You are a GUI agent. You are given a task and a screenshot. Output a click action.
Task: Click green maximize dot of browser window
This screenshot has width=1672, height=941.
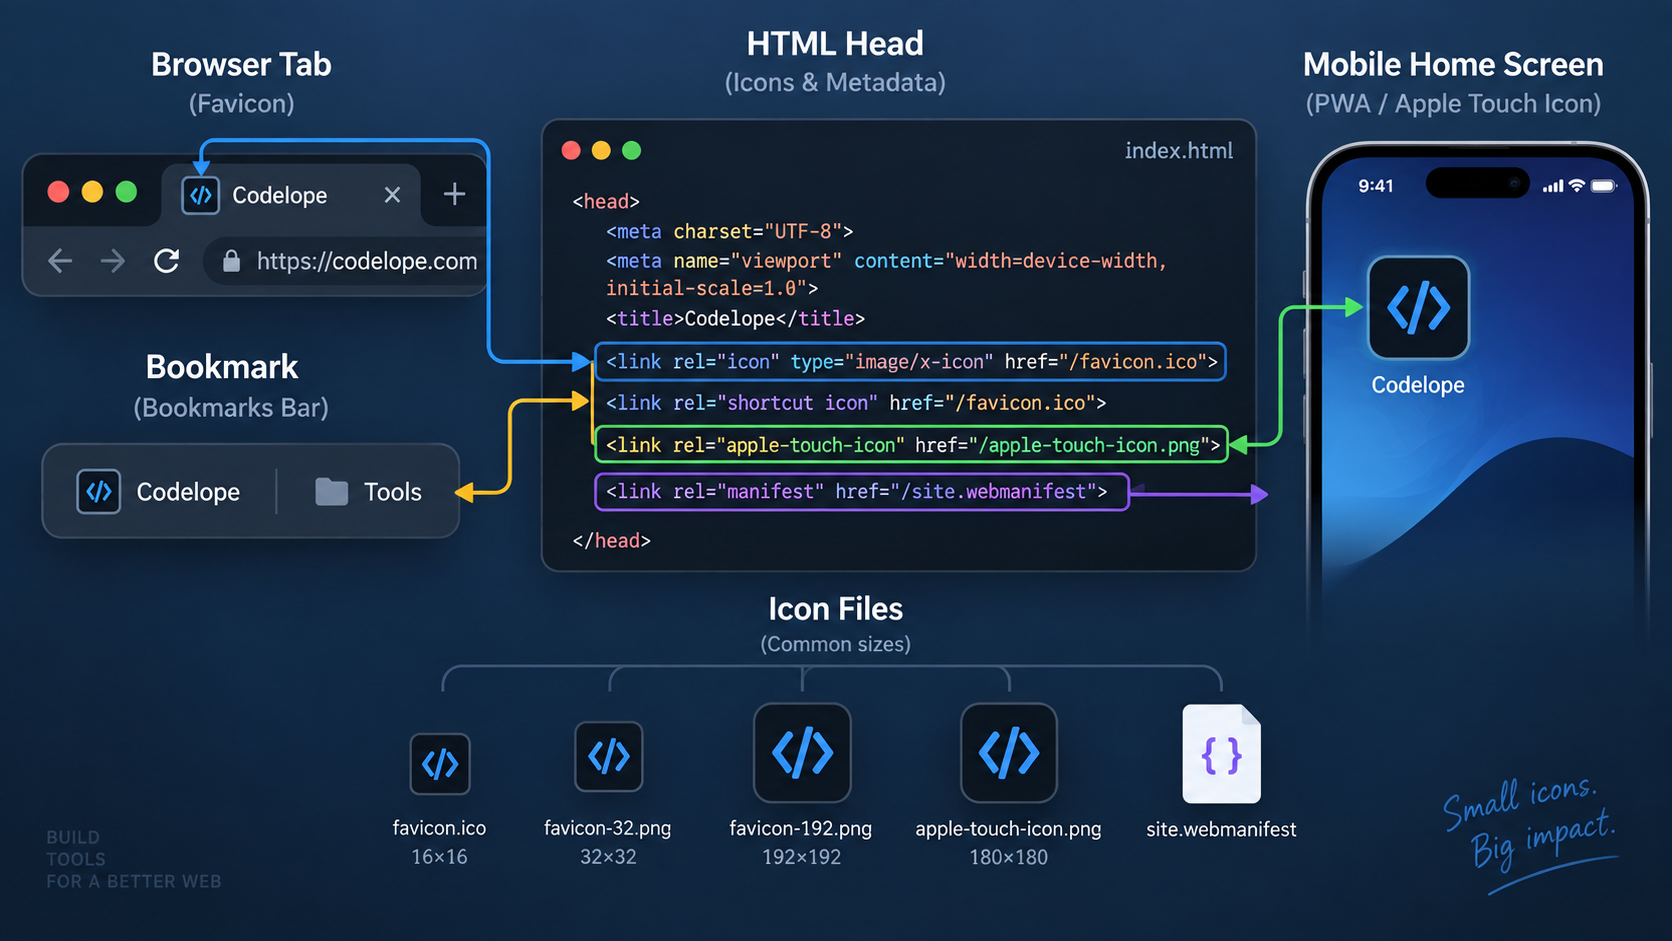click(126, 192)
